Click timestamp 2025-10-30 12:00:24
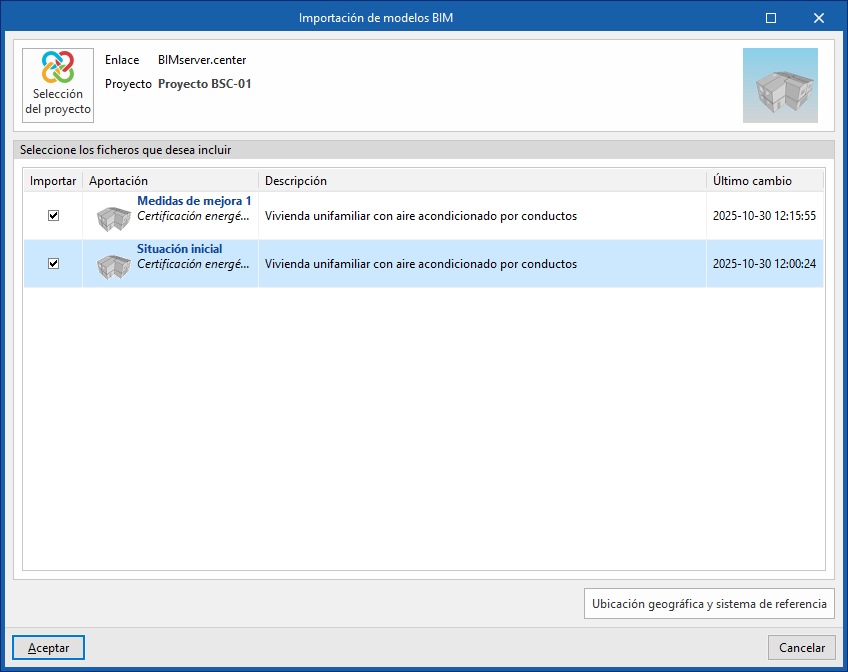Screen dimensions: 848x672 (x=764, y=264)
